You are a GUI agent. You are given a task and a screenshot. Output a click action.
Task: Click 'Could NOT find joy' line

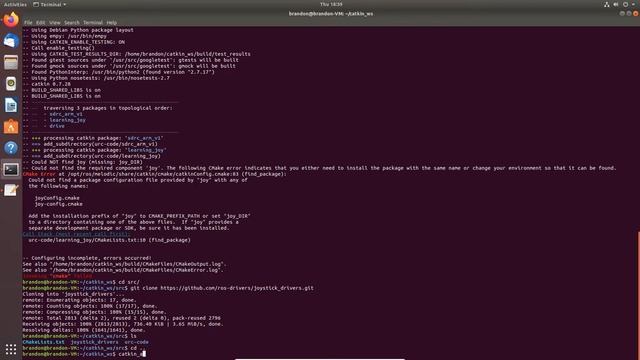point(83,162)
